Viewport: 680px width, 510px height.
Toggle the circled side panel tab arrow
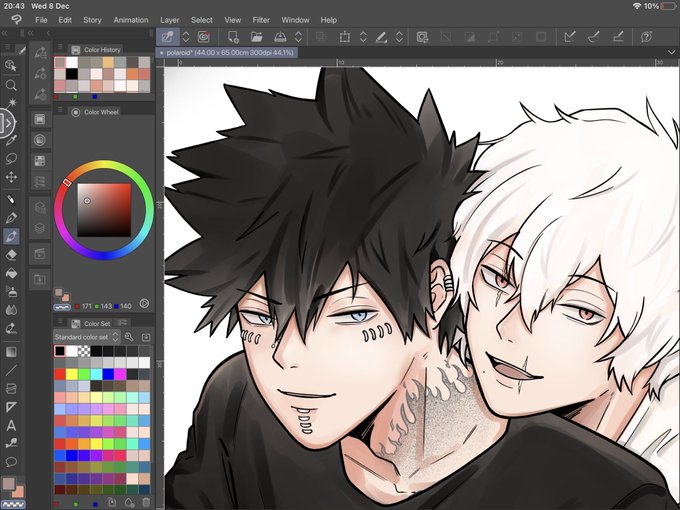point(7,123)
